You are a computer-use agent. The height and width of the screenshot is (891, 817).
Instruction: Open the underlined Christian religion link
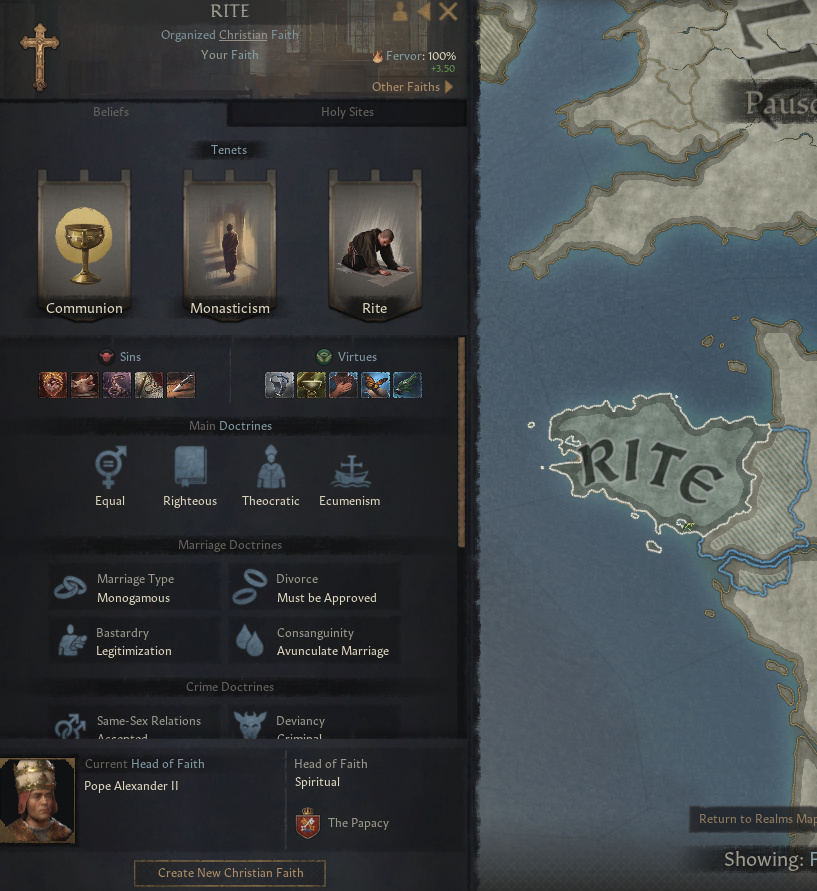point(243,35)
